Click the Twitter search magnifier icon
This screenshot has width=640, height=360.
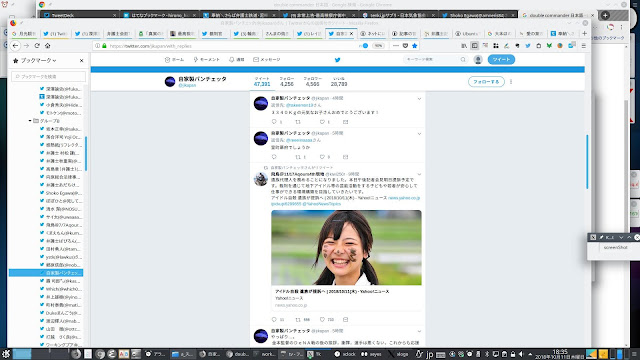coord(463,60)
